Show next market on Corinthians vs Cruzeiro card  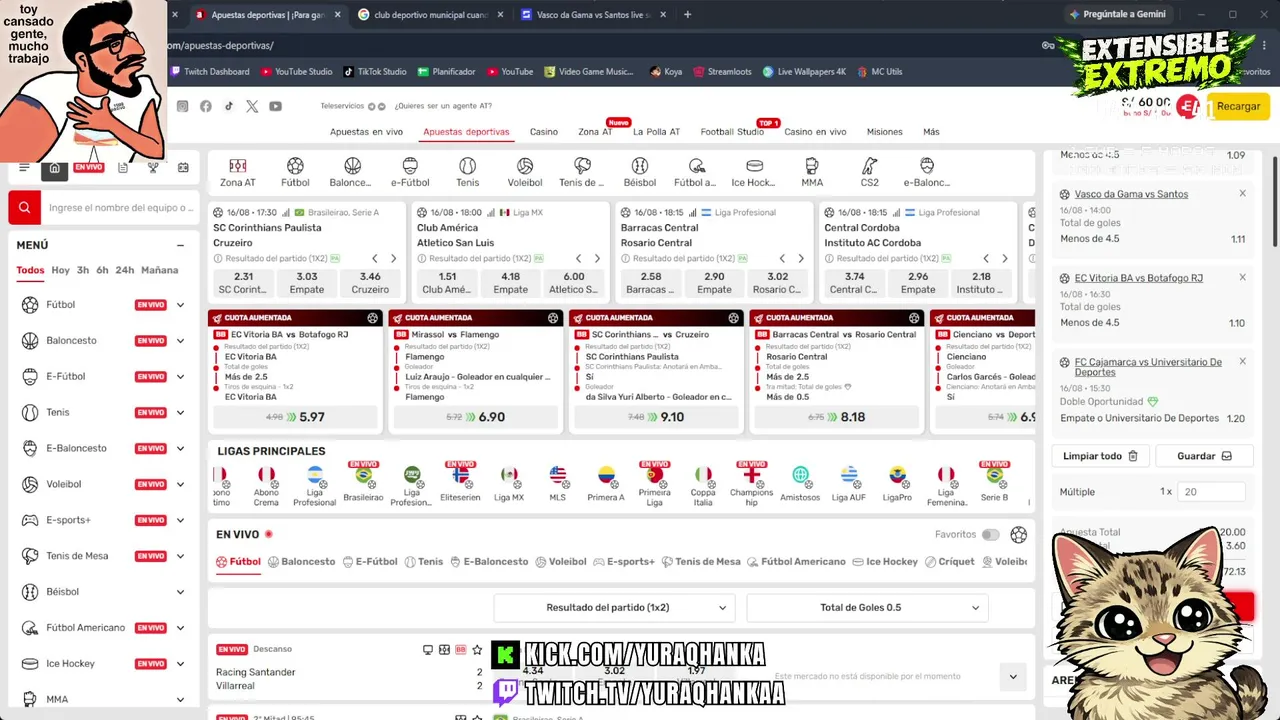click(x=393, y=259)
